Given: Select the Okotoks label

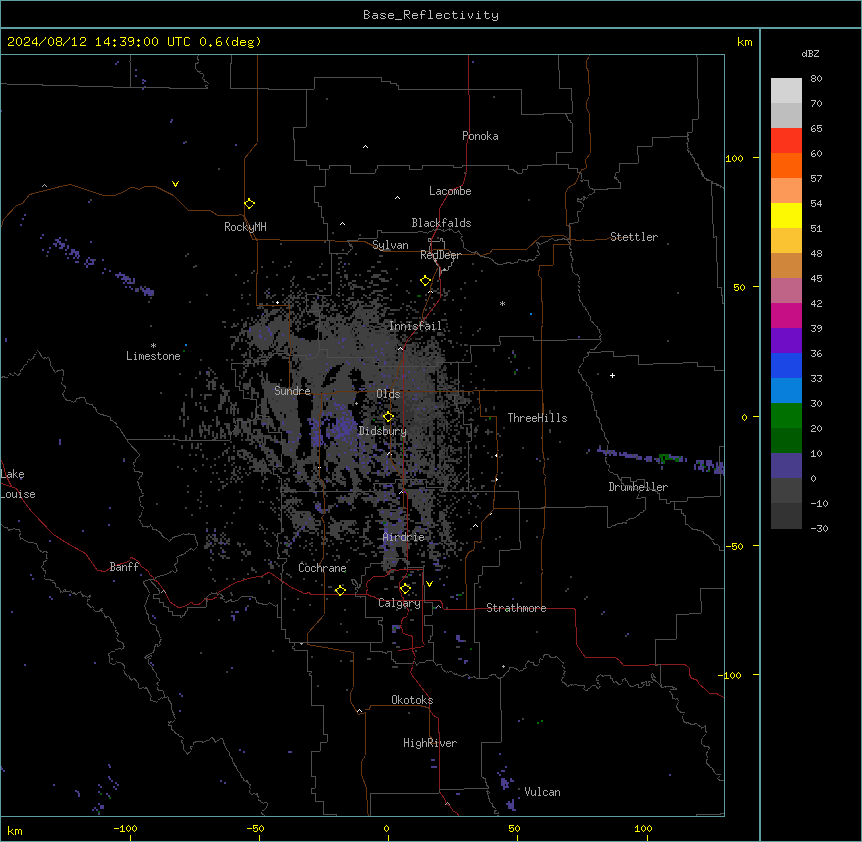Looking at the screenshot, I should click(x=412, y=700).
